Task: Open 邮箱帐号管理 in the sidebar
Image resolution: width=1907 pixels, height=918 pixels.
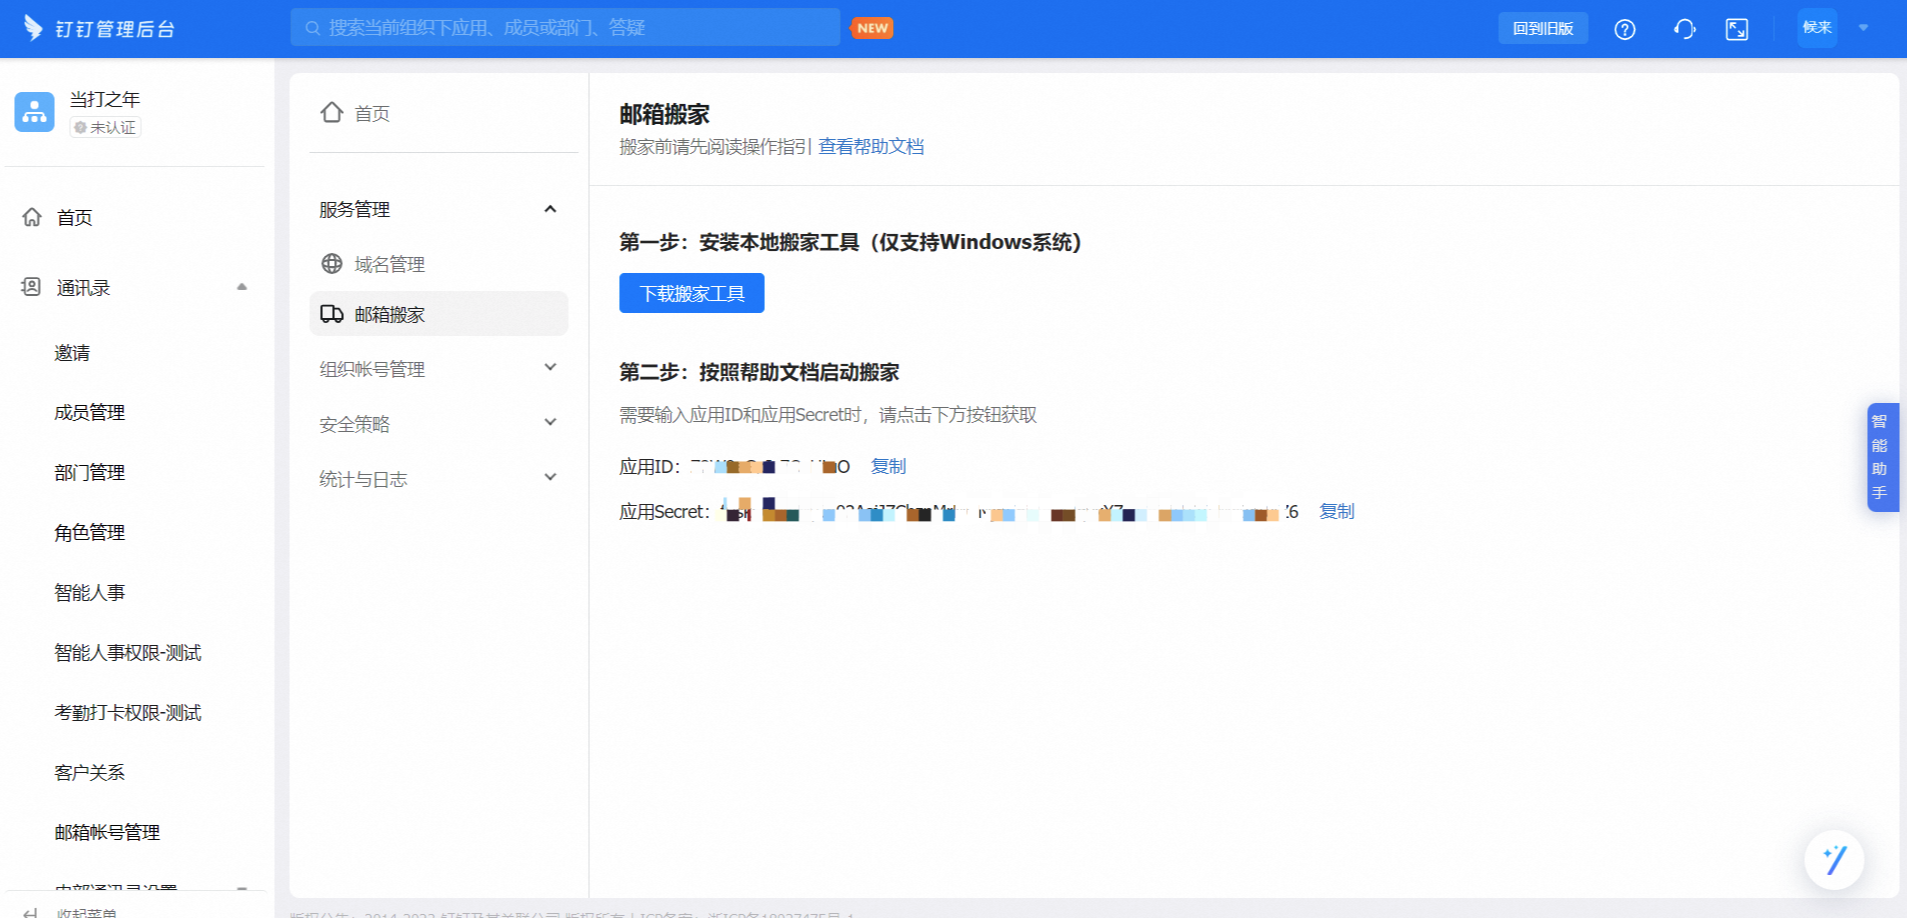Action: coord(107,833)
